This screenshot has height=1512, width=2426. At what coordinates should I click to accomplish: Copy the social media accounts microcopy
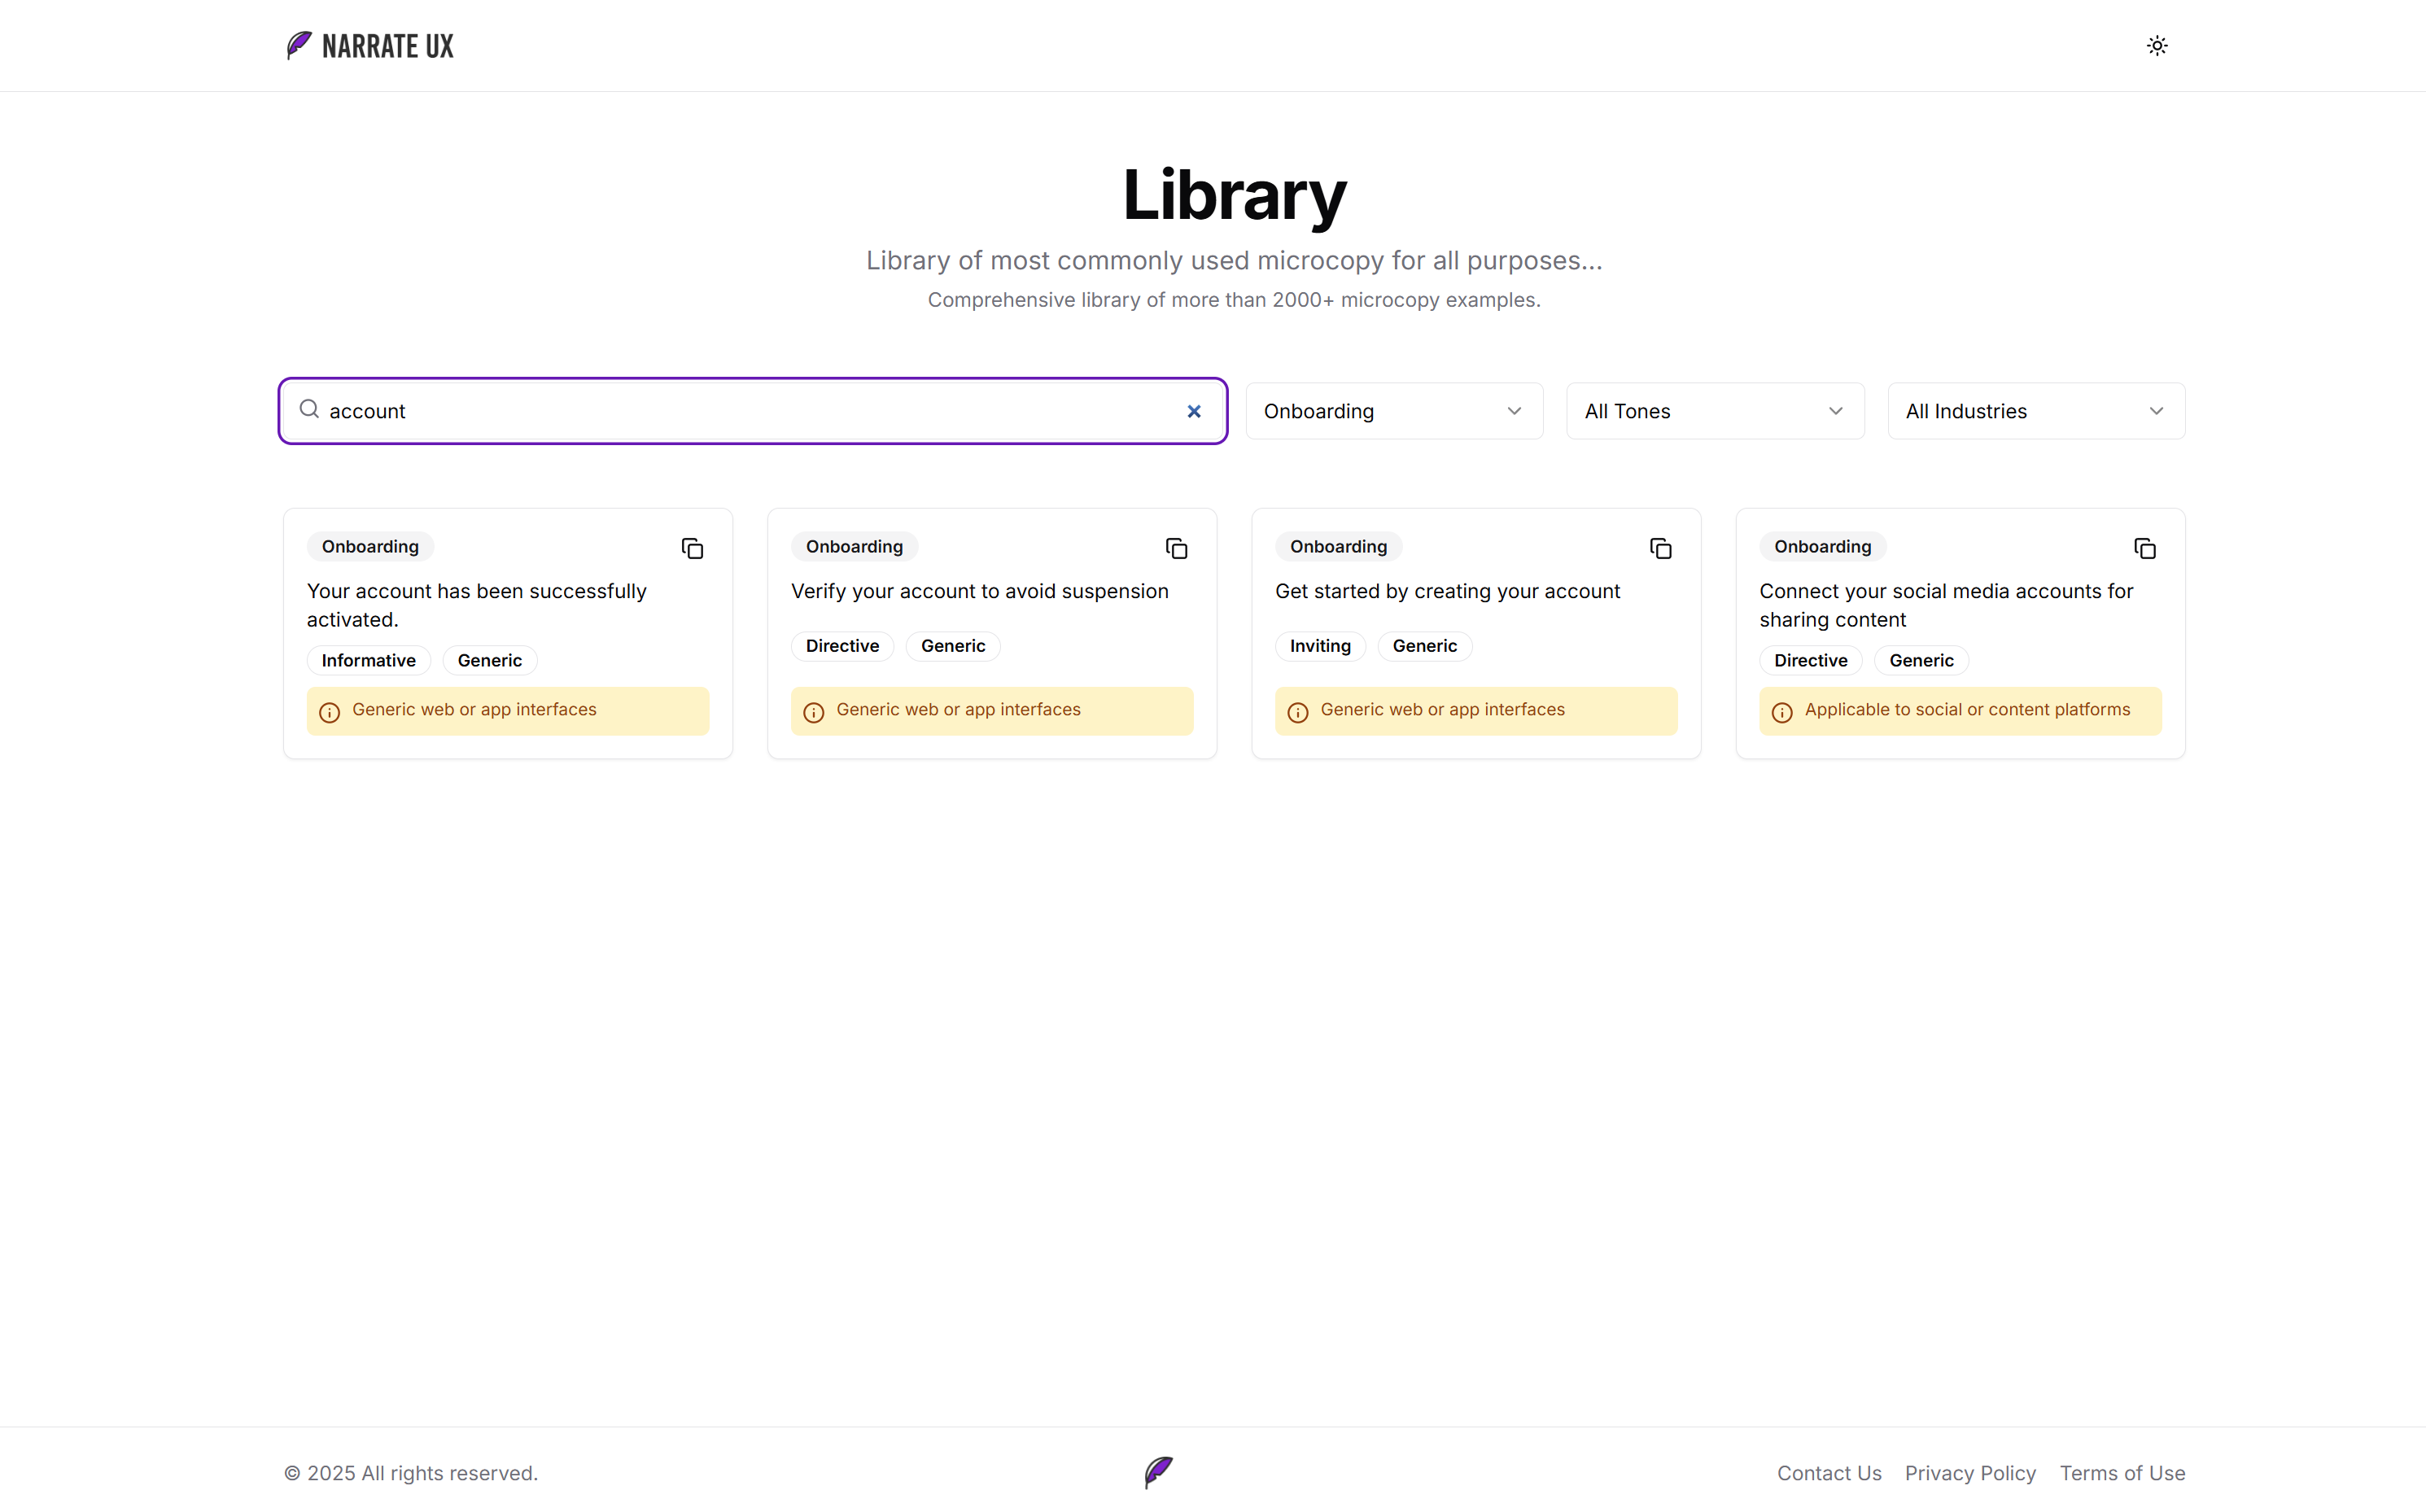point(2145,548)
